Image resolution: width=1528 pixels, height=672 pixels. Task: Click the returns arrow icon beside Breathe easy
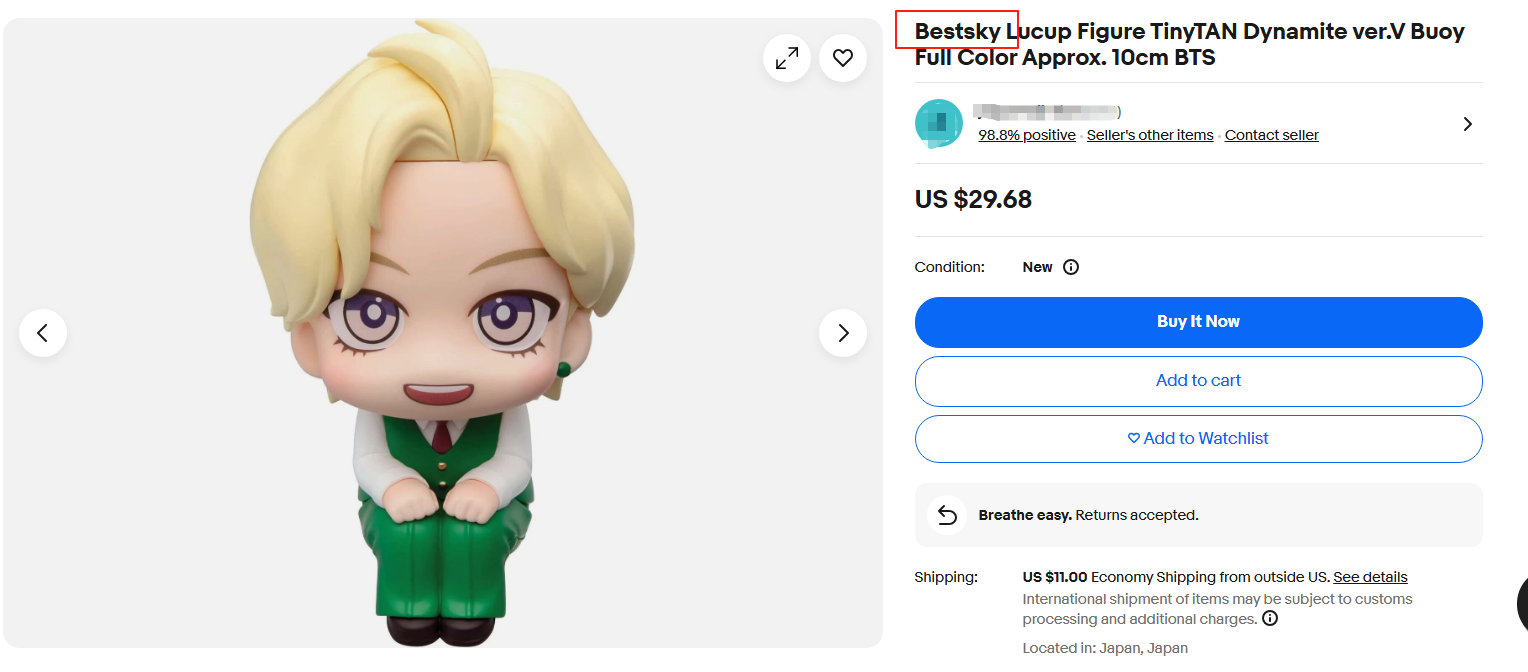[x=947, y=515]
